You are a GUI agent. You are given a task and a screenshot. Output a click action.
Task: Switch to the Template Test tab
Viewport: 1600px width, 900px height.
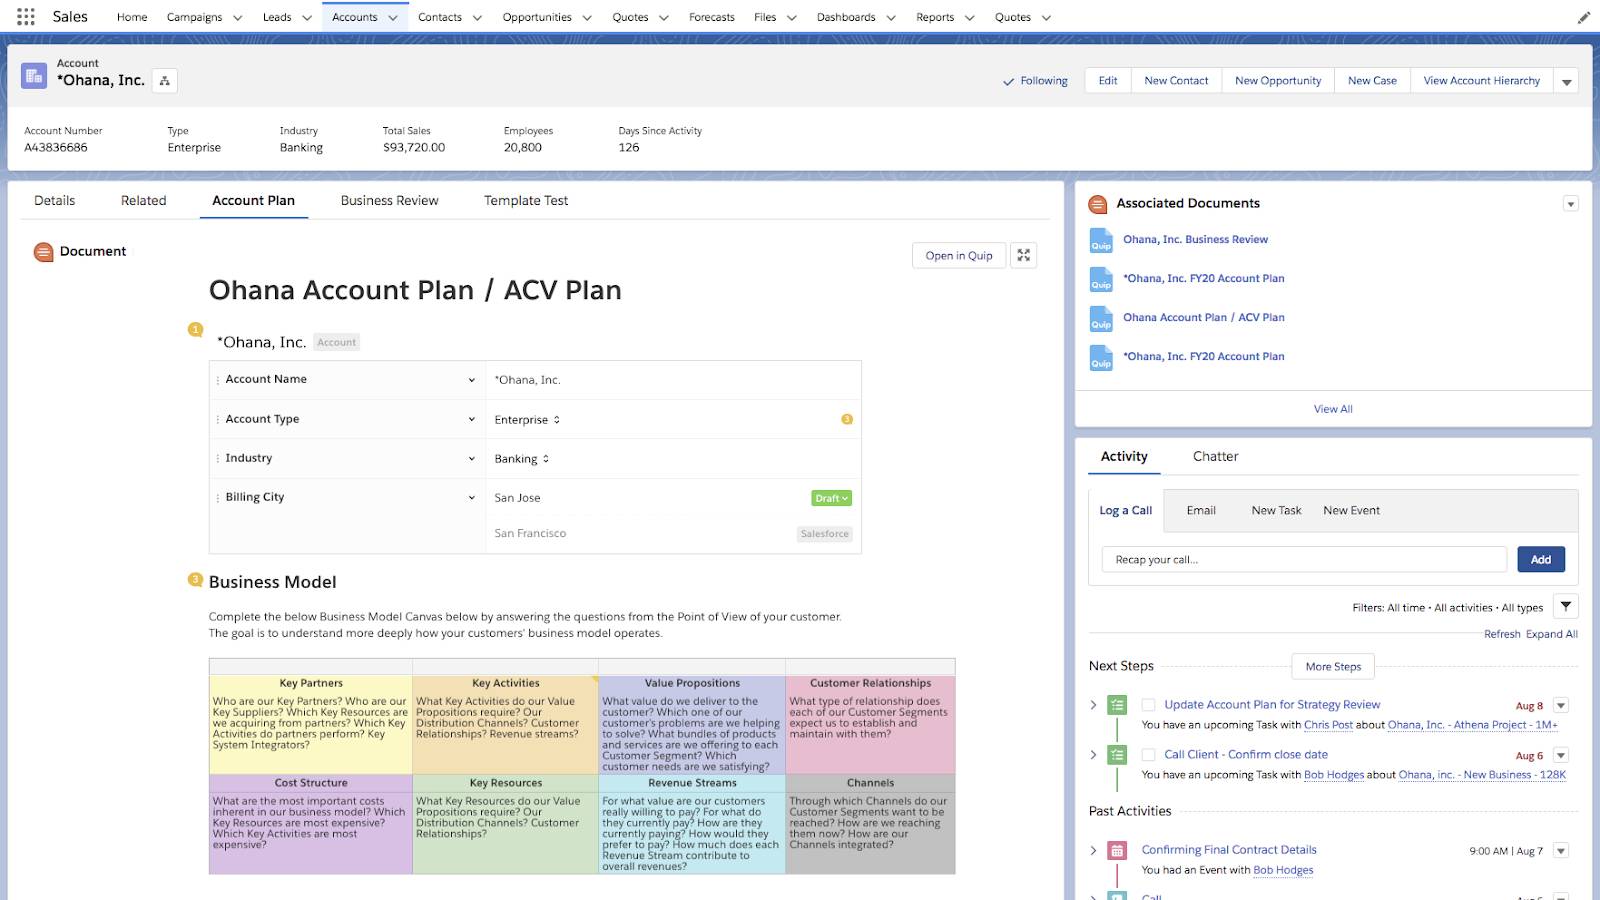(526, 201)
